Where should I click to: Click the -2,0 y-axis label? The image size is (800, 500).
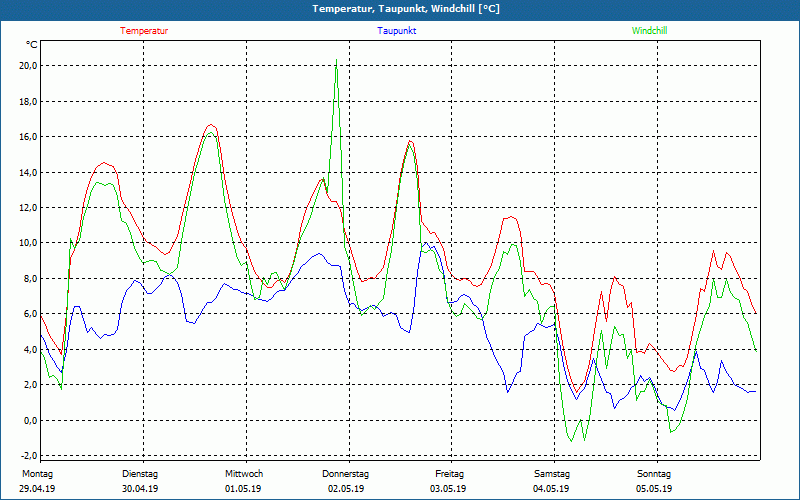coord(27,456)
